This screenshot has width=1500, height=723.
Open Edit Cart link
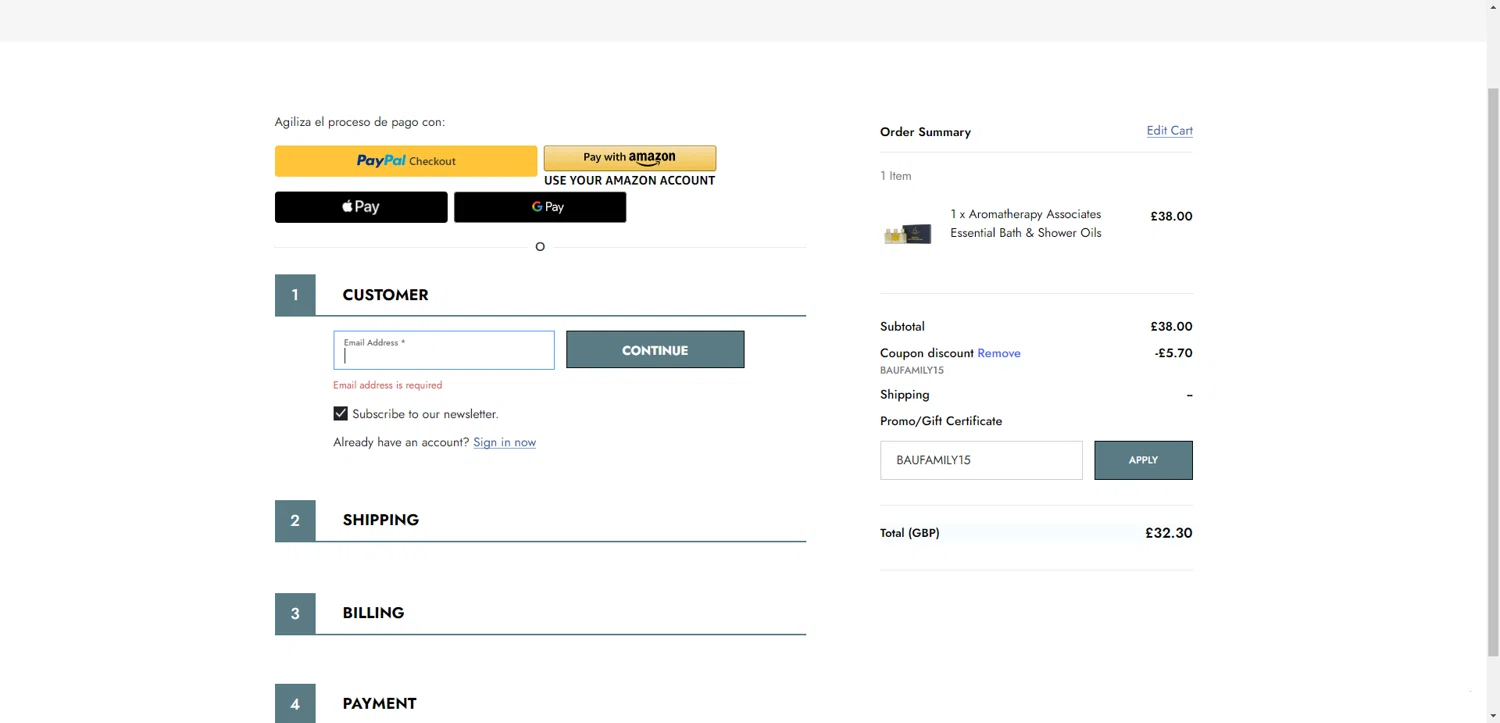pyautogui.click(x=1169, y=131)
